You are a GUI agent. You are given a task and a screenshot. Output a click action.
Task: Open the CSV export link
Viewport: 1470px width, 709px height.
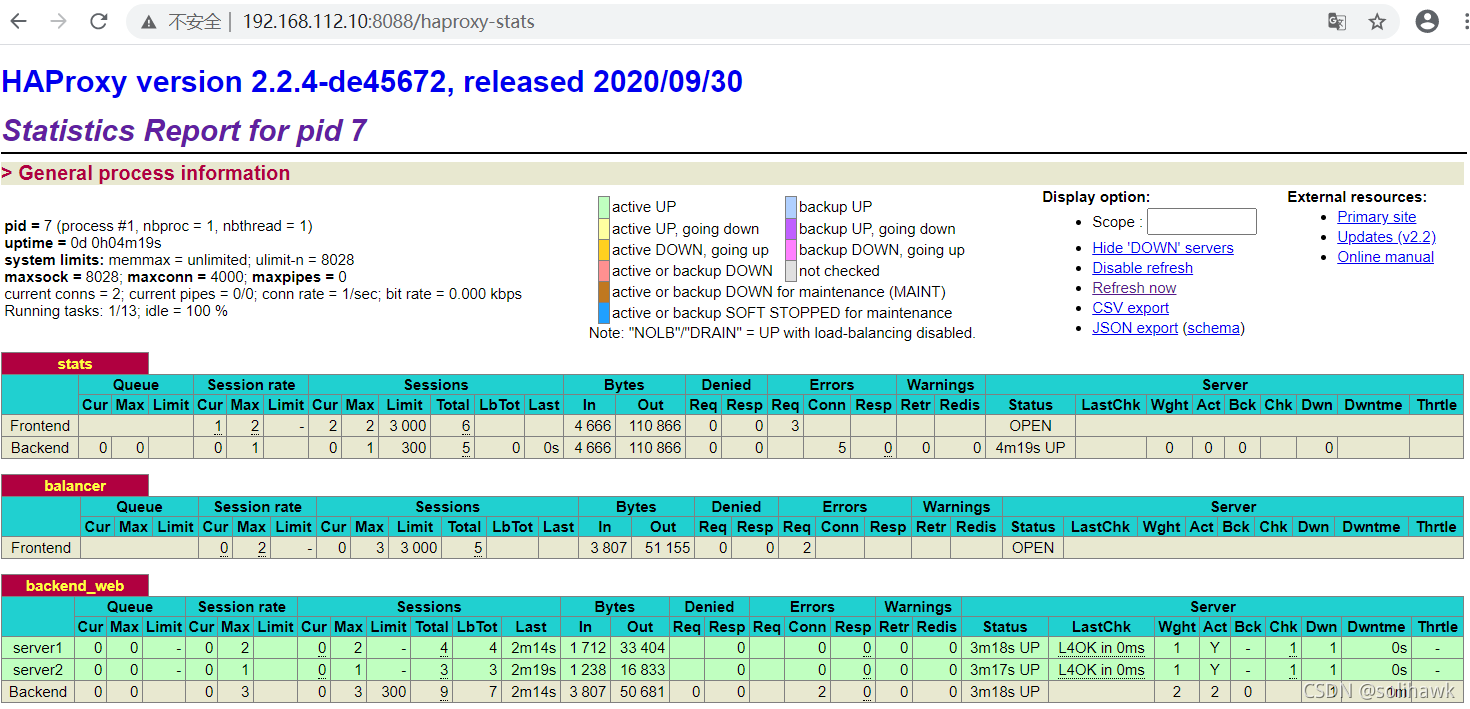click(x=1130, y=308)
